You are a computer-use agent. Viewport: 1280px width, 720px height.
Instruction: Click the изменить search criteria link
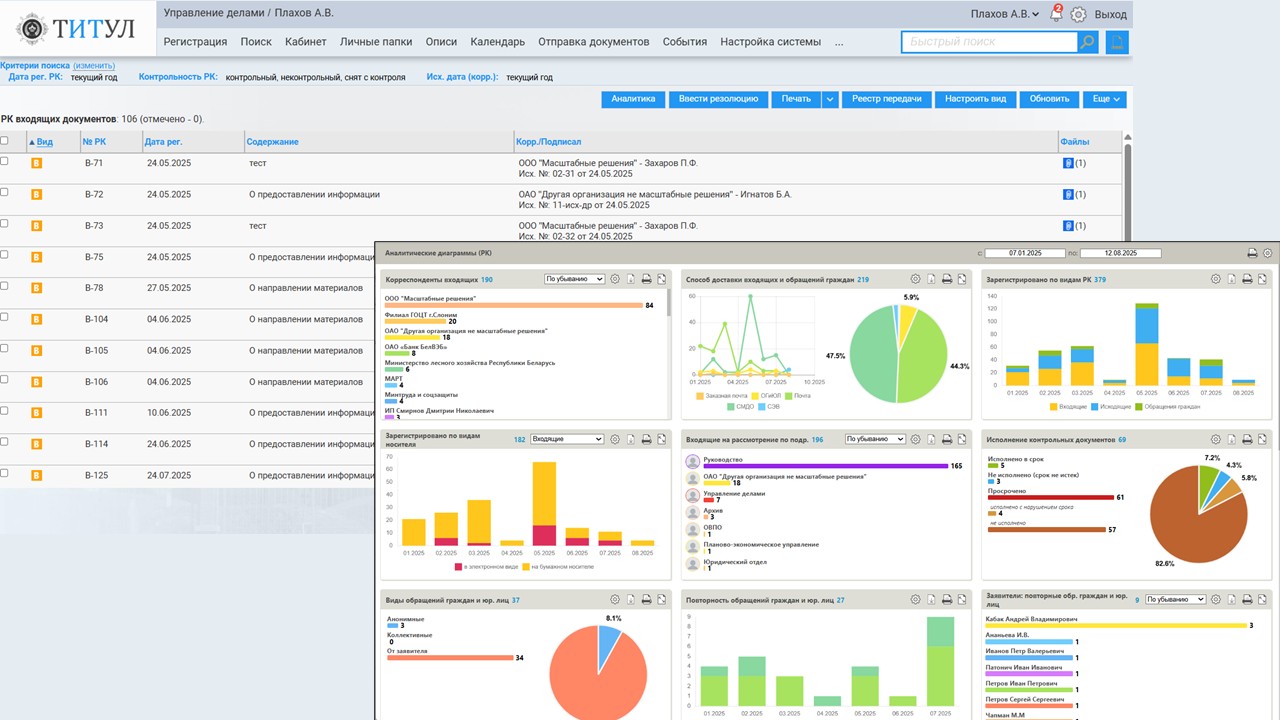pos(94,65)
